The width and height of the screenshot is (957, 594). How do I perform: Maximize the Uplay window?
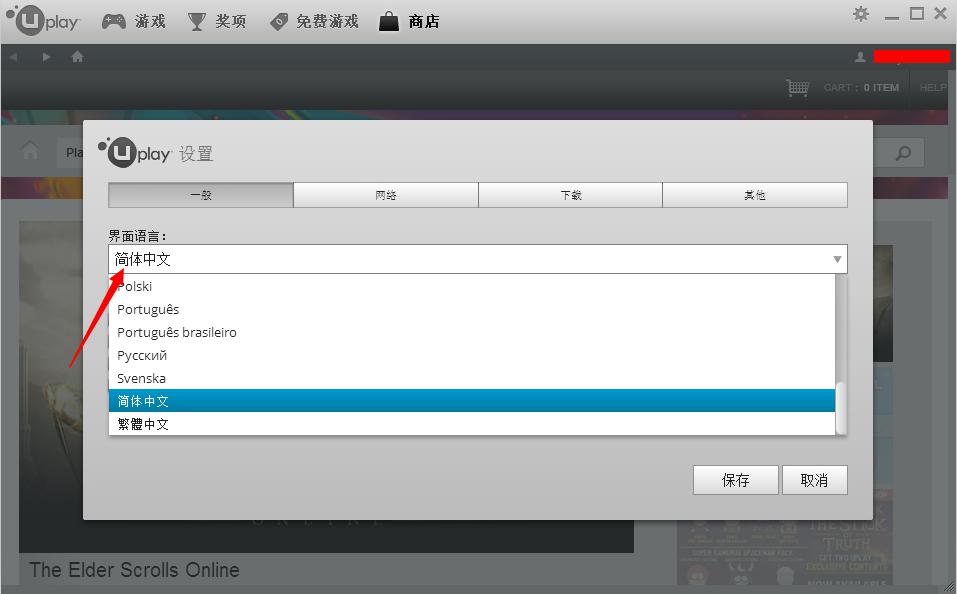[x=917, y=13]
